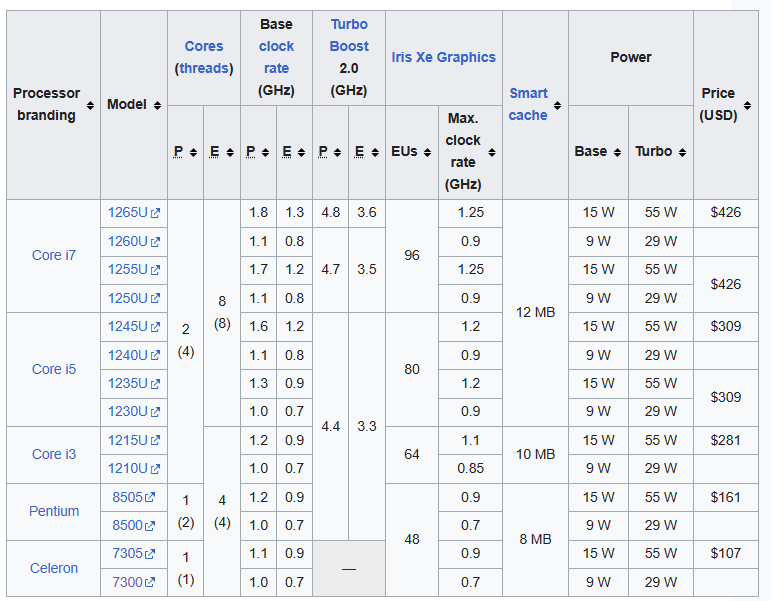The height and width of the screenshot is (601, 771).
Task: Open the Core i7 branding link
Action: click(54, 255)
